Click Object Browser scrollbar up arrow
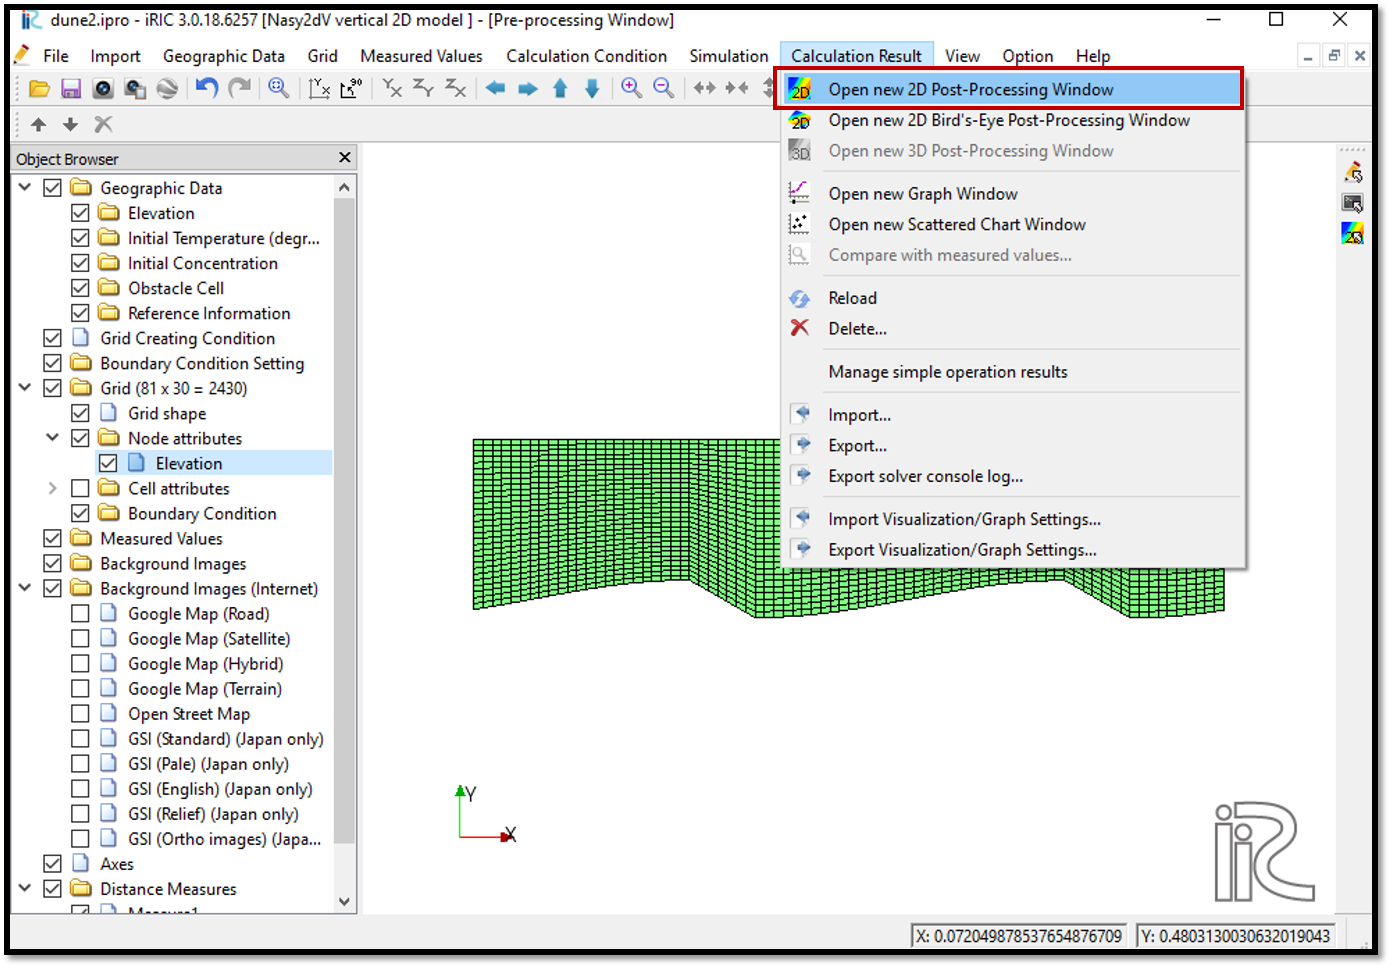The image size is (1391, 968). click(x=345, y=188)
